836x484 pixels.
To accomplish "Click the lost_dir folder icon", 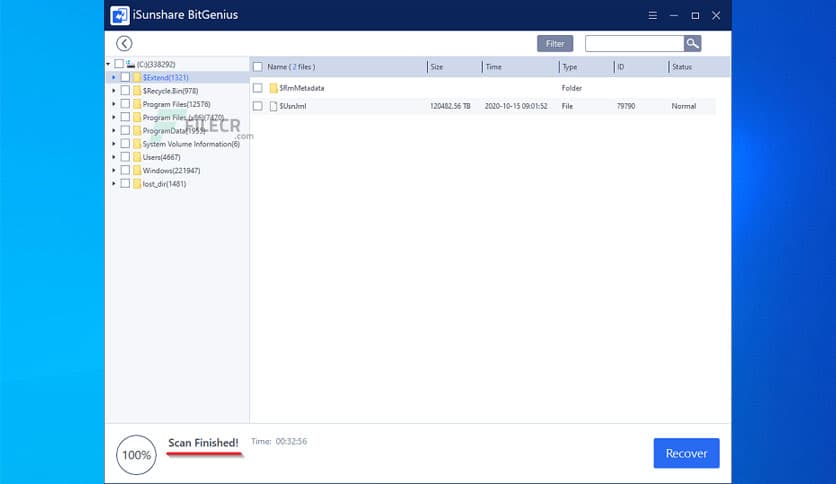I will point(137,184).
